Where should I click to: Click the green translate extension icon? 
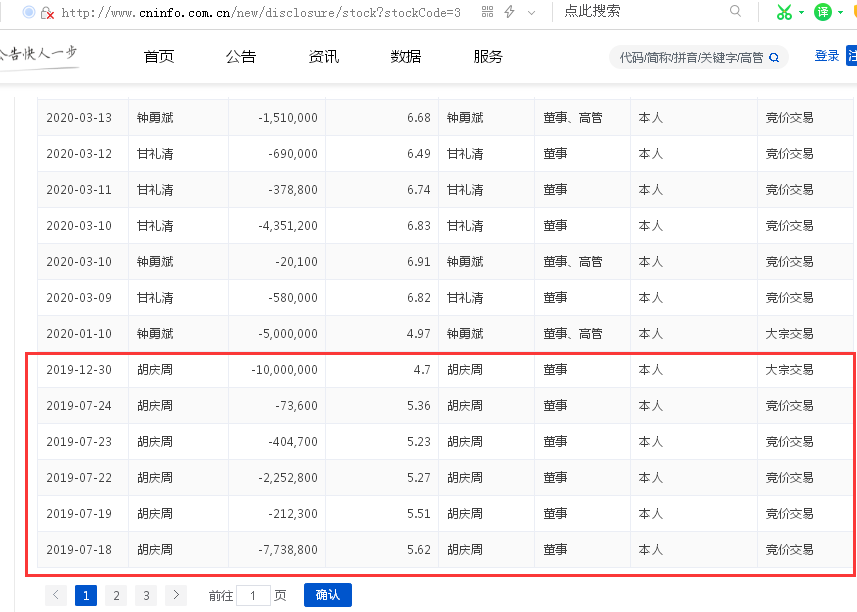click(823, 12)
